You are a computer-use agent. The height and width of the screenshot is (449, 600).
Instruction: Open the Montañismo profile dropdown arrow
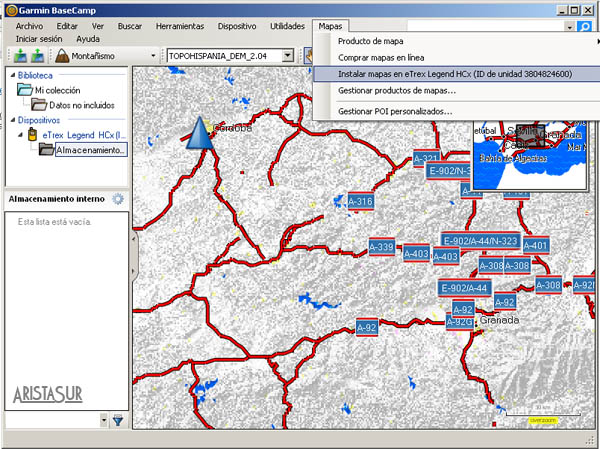153,56
